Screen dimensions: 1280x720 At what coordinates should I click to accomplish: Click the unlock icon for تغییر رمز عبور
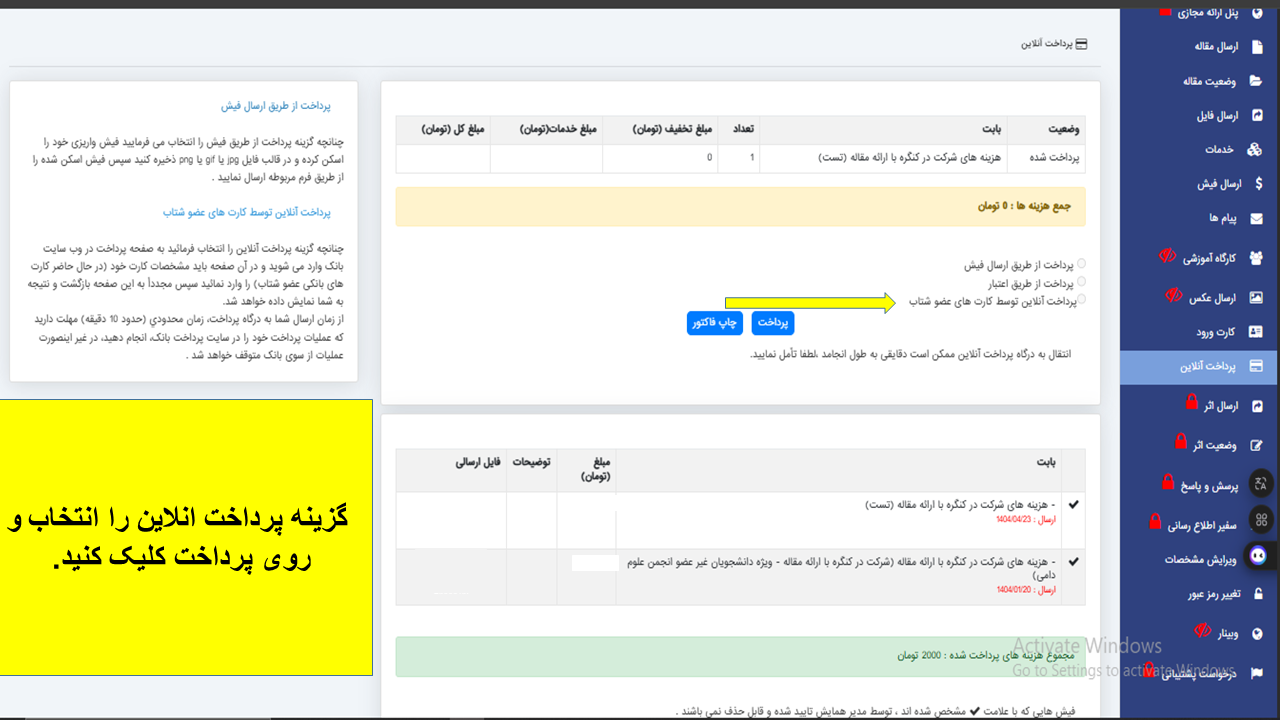[1257, 594]
